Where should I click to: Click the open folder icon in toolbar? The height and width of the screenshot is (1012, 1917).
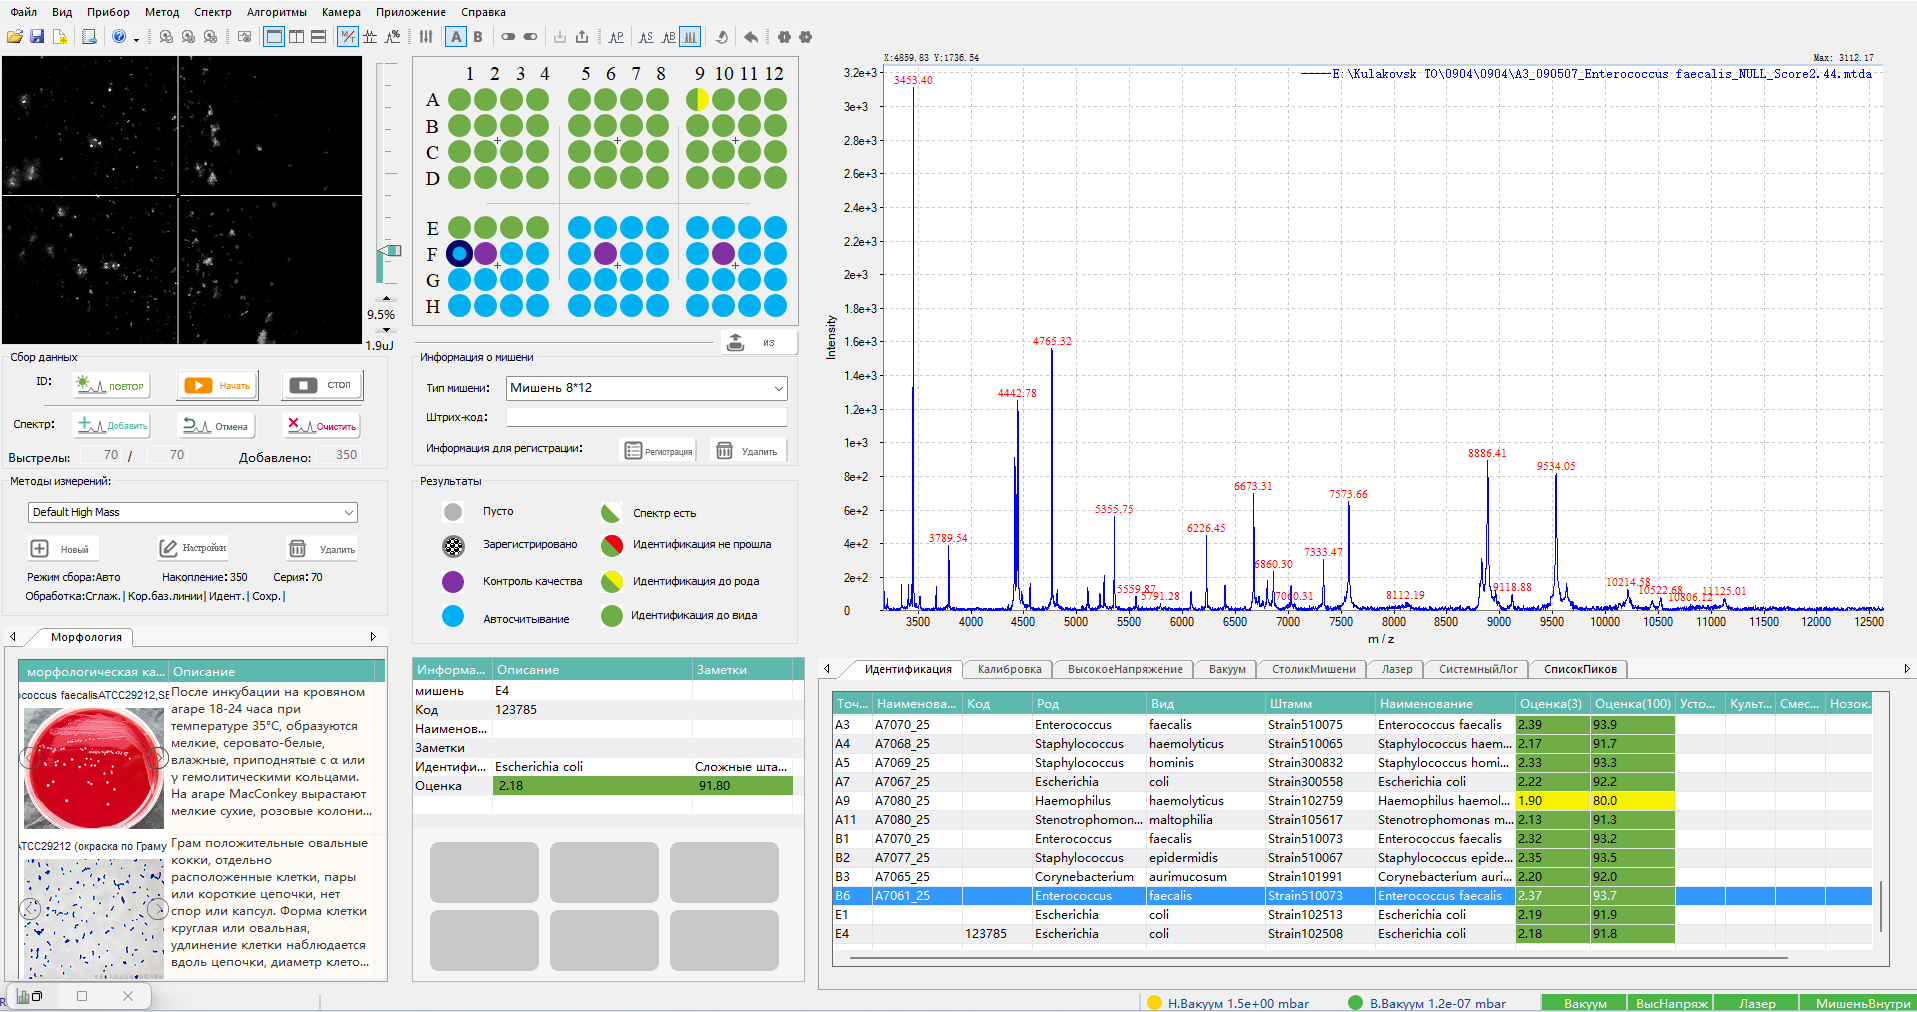pos(15,37)
